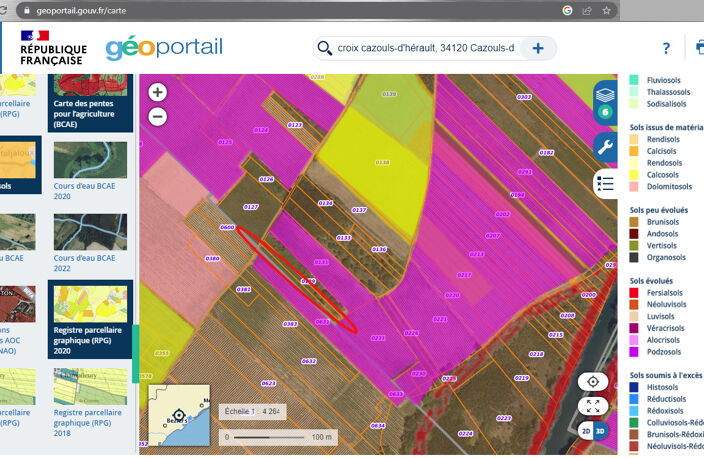This screenshot has width=704, height=458.
Task: Click the Sols évolués heading
Action: click(x=651, y=281)
